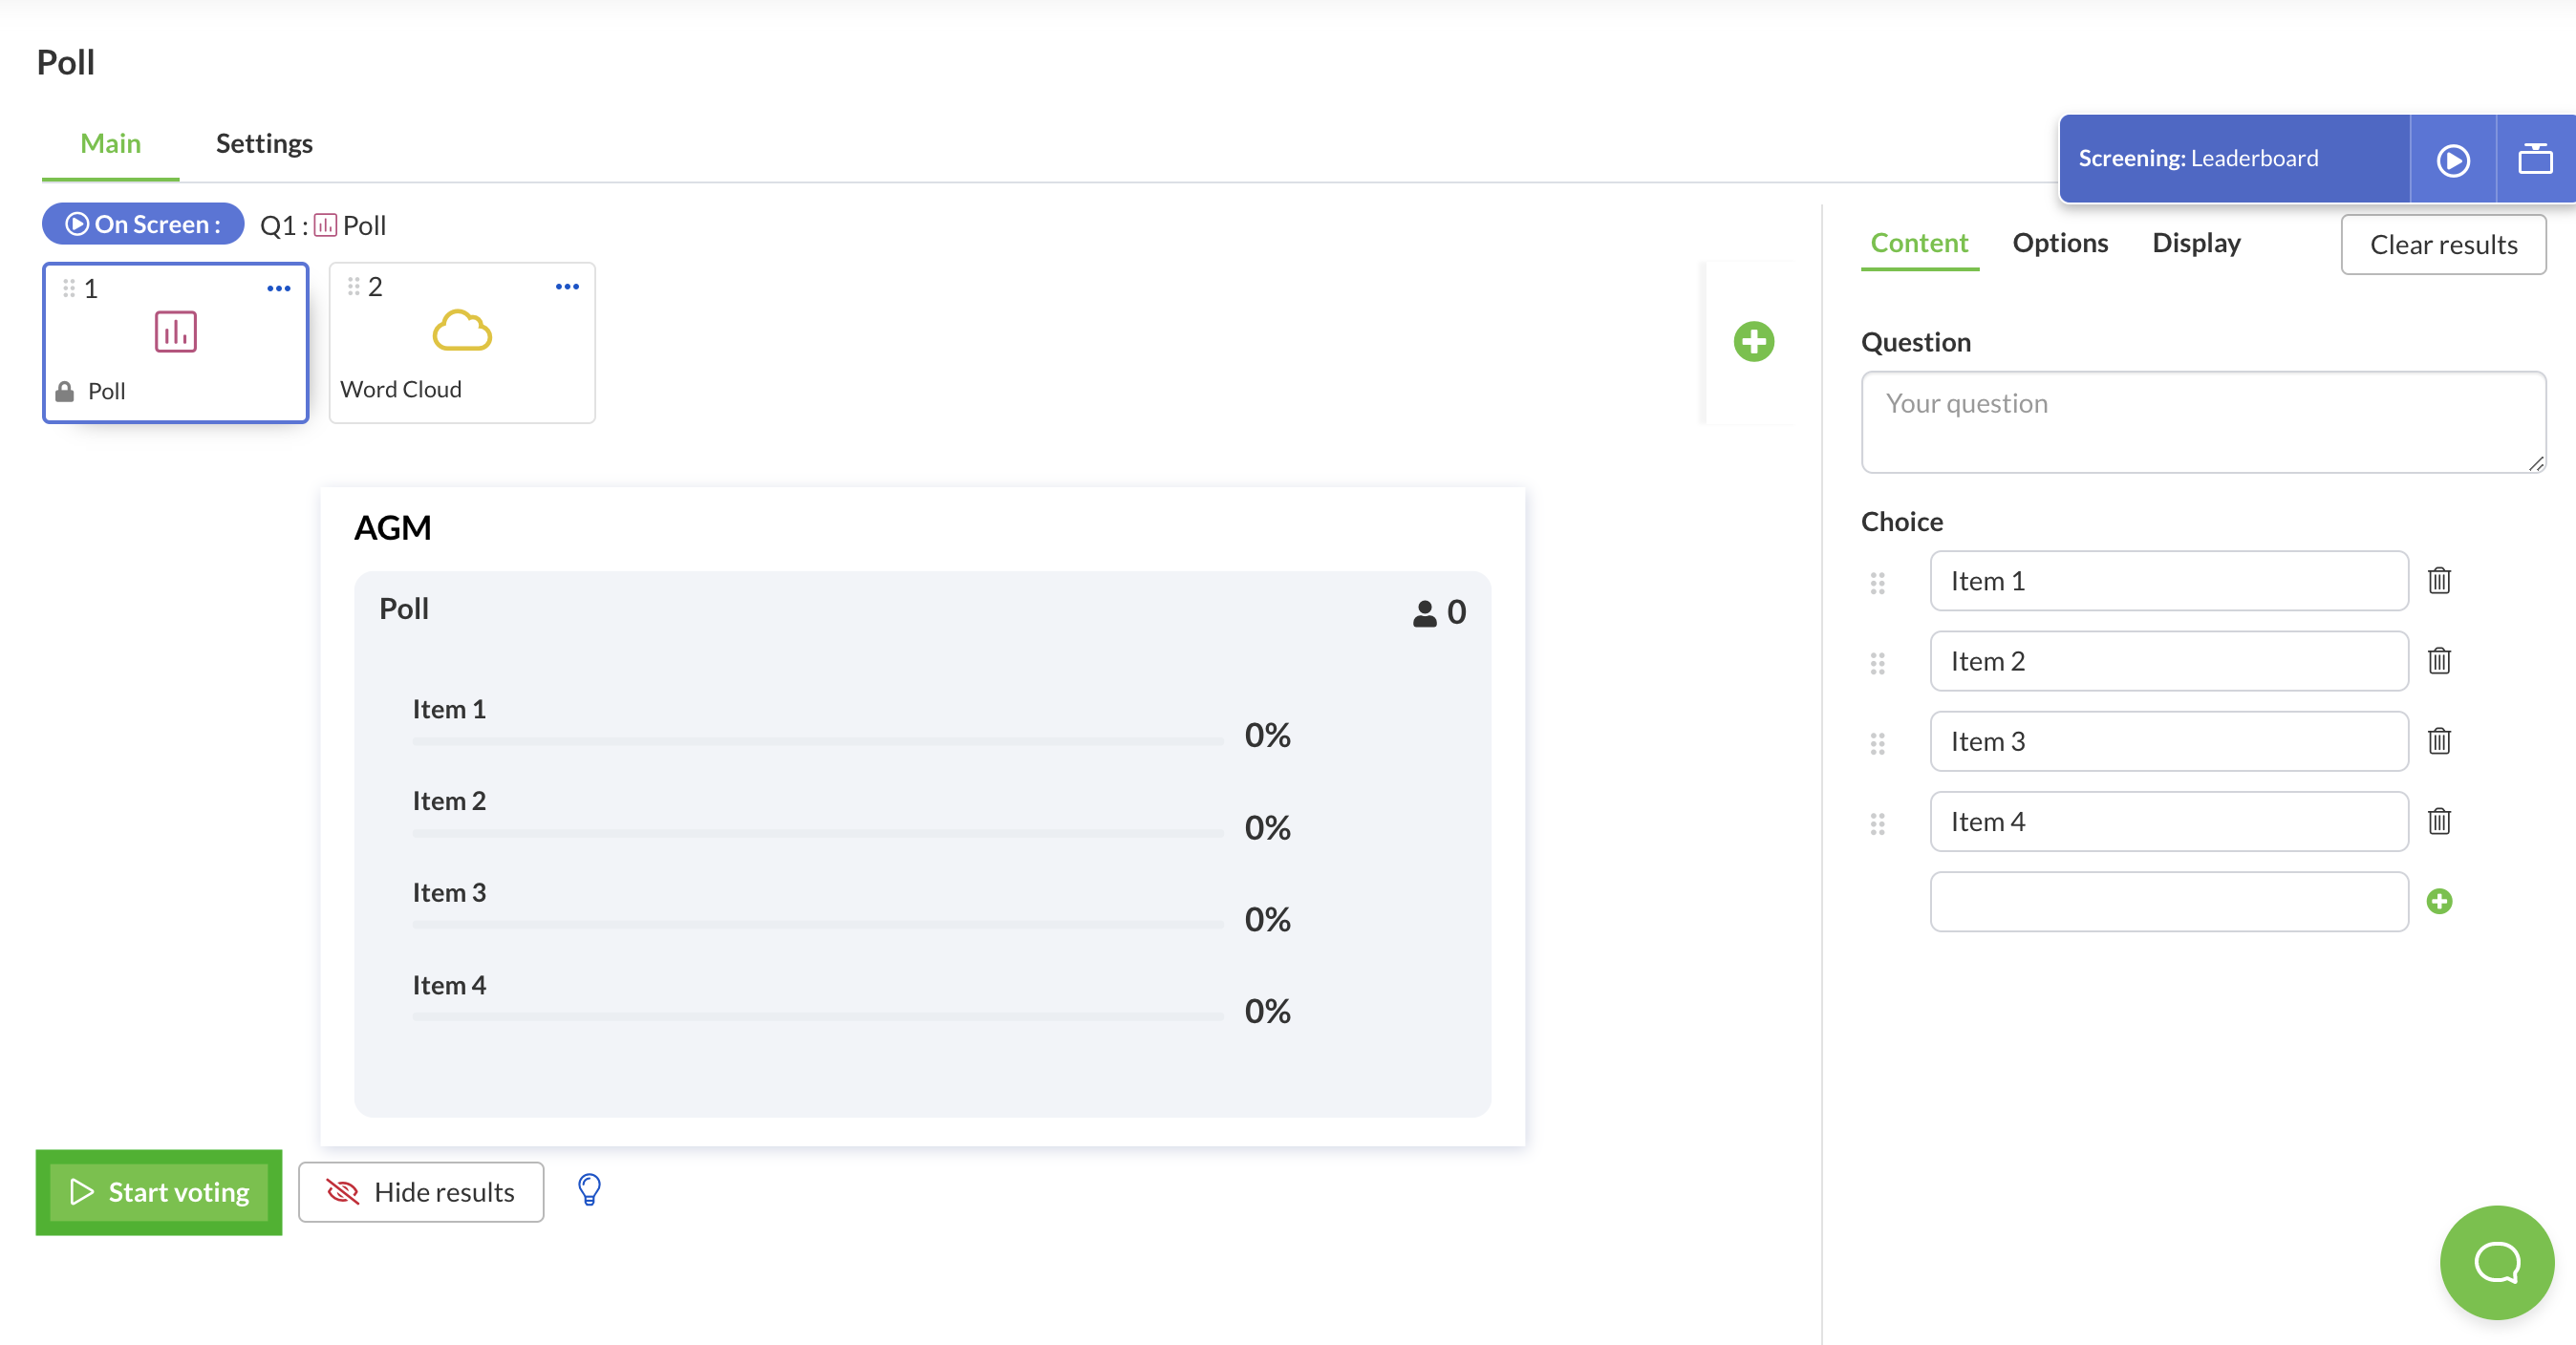Click the screening monitor icon

tap(2535, 159)
